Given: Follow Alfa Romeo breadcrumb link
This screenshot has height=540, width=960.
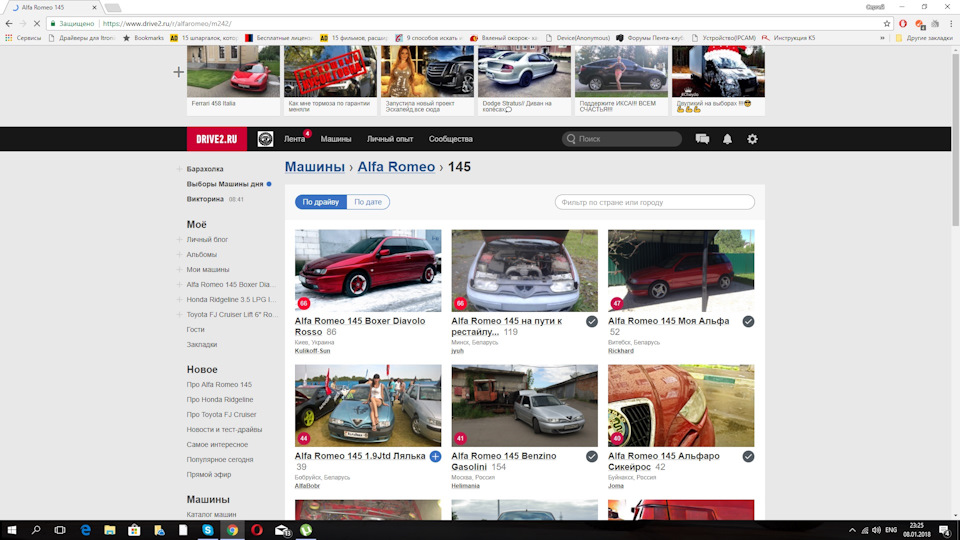Looking at the screenshot, I should coord(396,167).
